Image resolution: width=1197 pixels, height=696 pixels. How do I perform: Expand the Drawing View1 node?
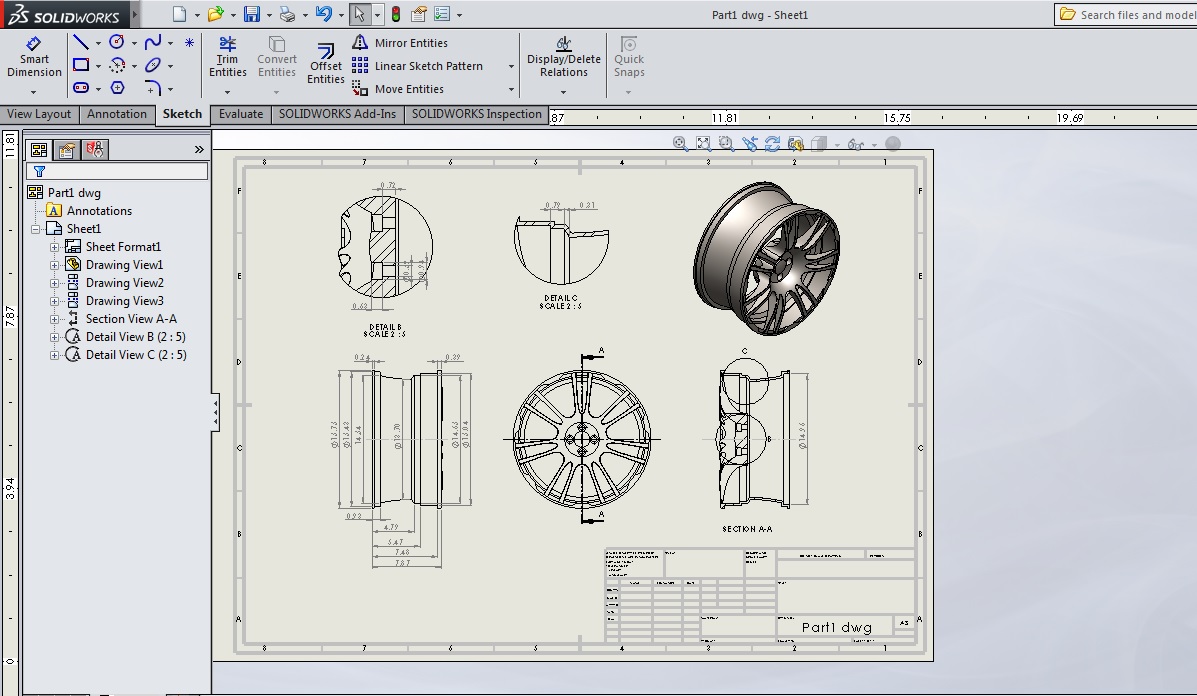54,265
